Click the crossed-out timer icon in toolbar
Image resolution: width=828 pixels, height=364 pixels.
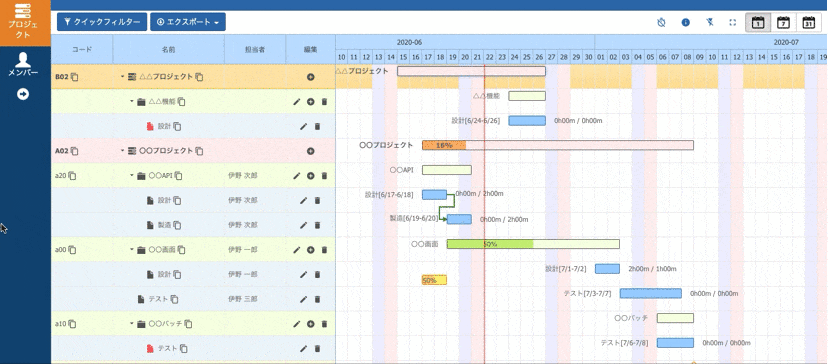[x=661, y=23]
